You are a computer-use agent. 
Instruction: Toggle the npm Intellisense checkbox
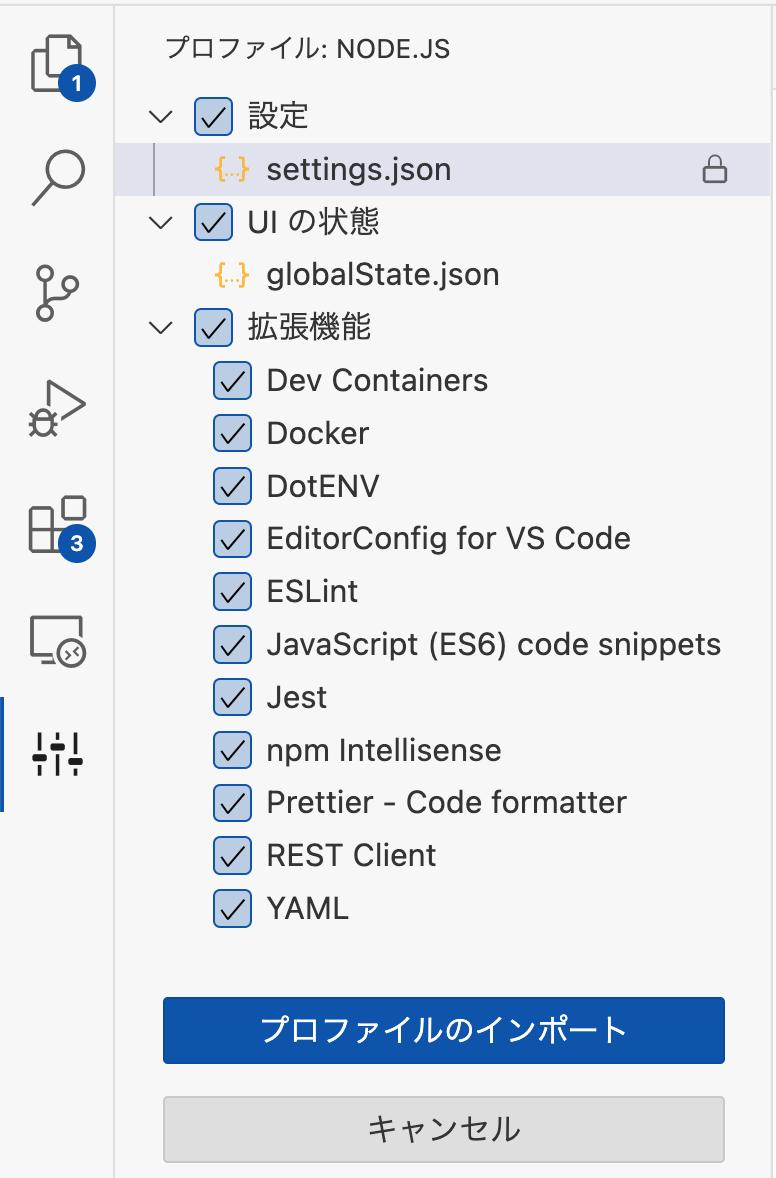pos(232,750)
